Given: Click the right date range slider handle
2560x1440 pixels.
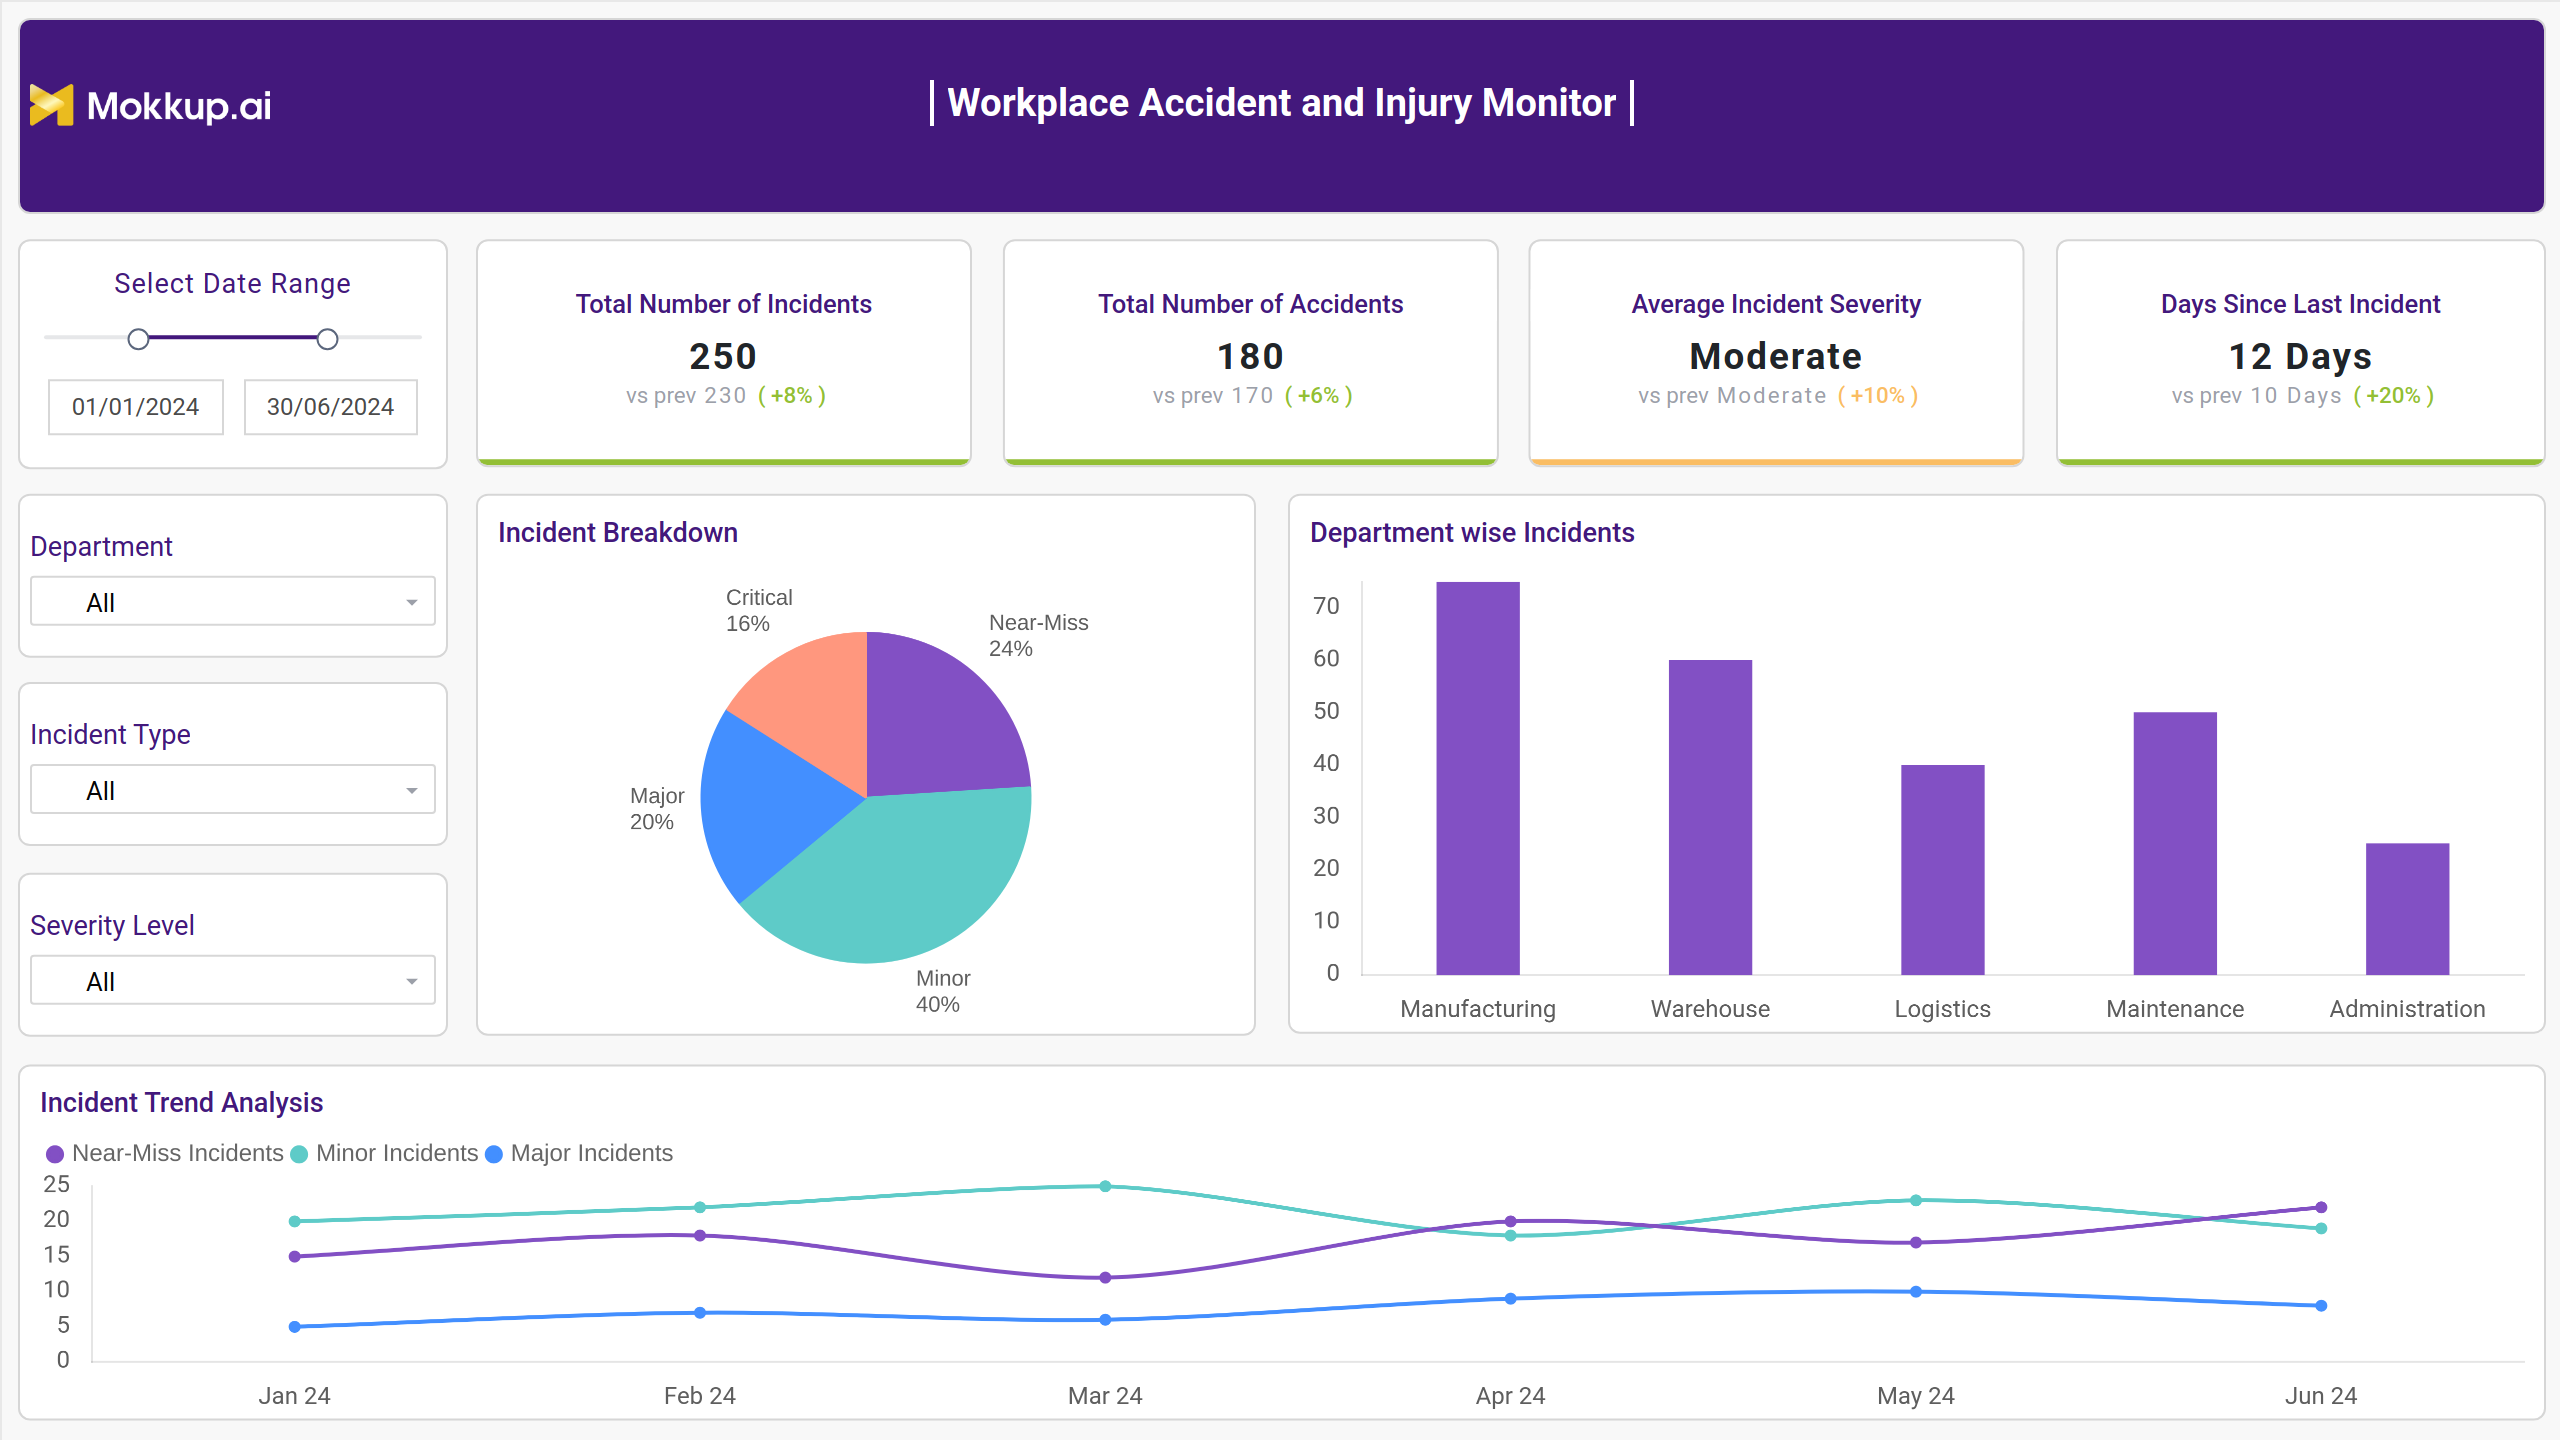Looking at the screenshot, I should coord(327,339).
